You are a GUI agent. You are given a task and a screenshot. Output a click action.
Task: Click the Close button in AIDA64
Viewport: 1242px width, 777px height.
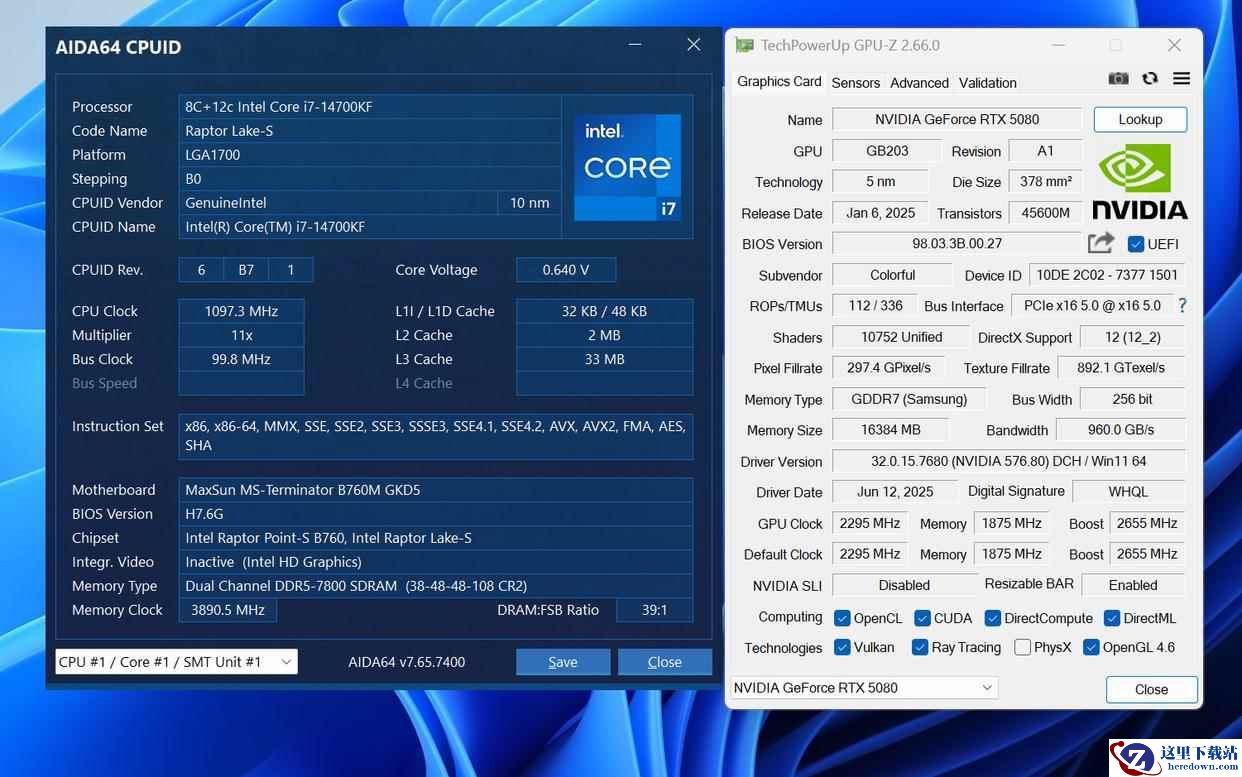click(665, 662)
